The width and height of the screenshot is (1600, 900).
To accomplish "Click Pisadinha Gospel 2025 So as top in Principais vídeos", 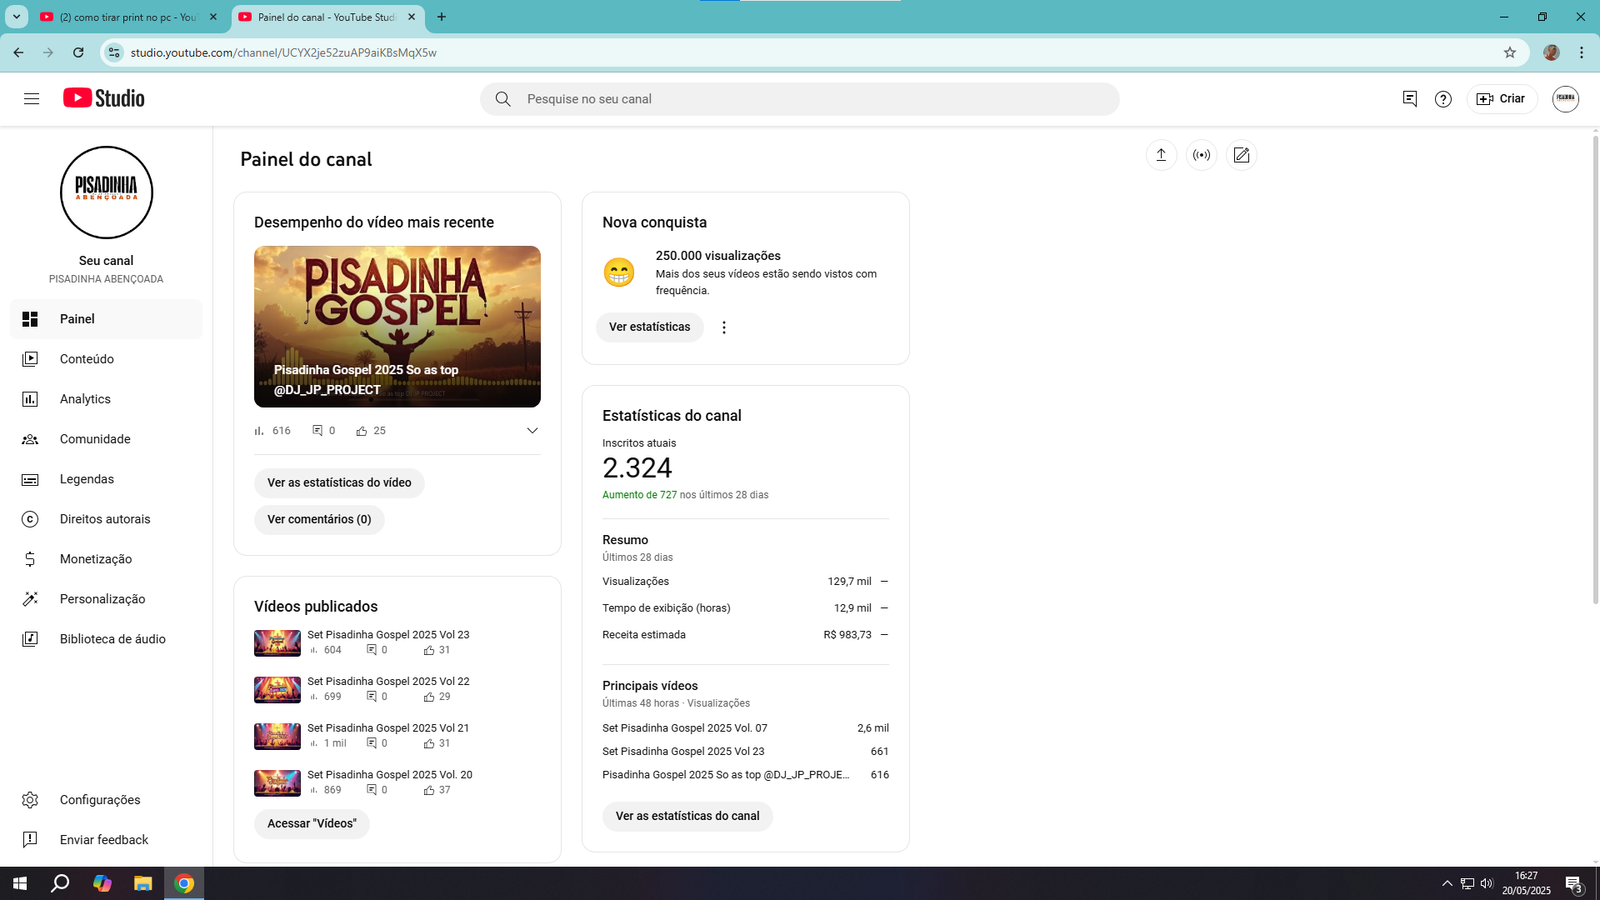I will click(726, 775).
